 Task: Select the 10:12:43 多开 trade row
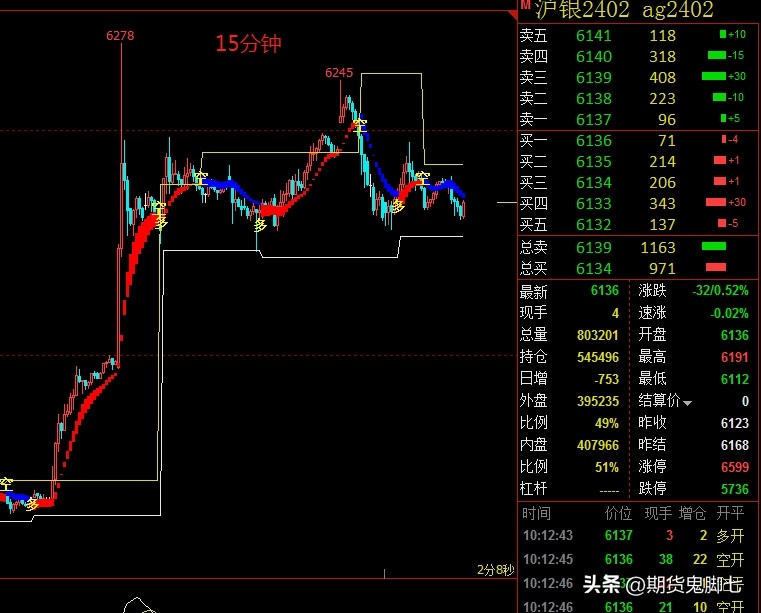634,536
